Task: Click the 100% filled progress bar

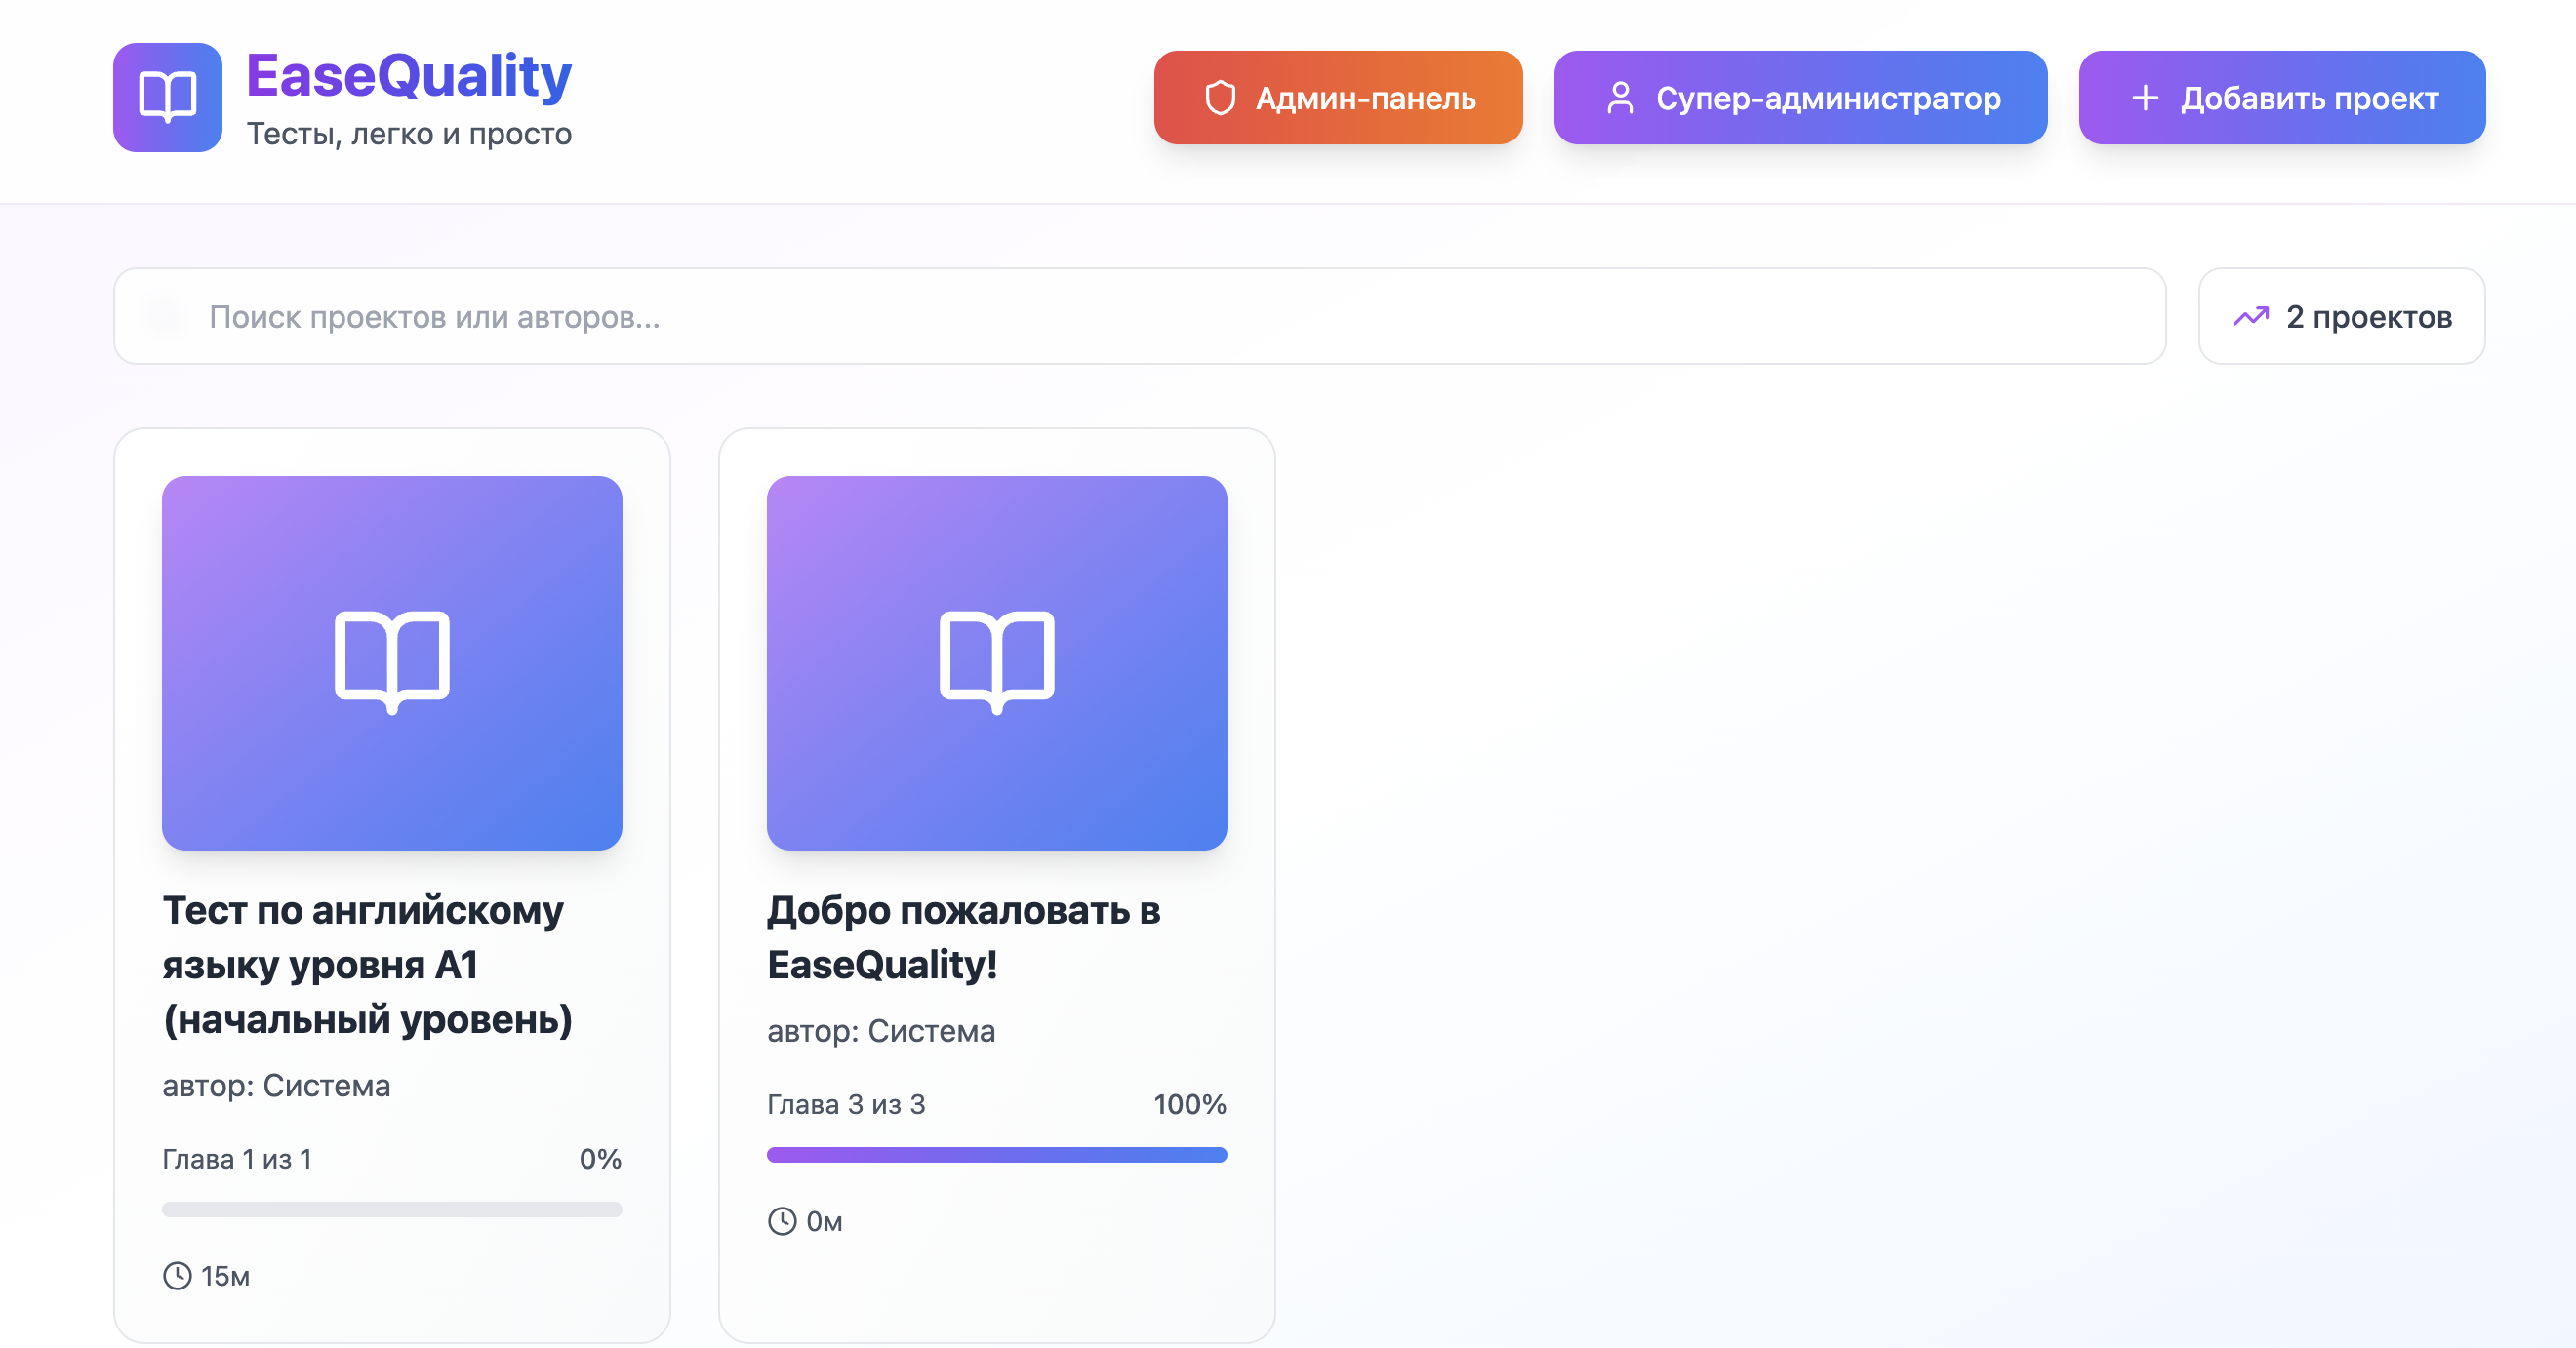Action: (997, 1155)
